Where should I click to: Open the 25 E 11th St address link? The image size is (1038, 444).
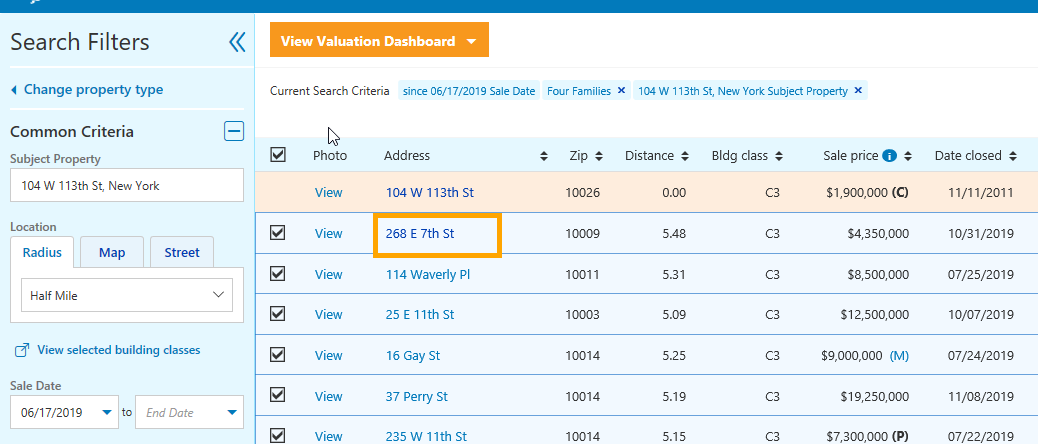pyautogui.click(x=420, y=314)
